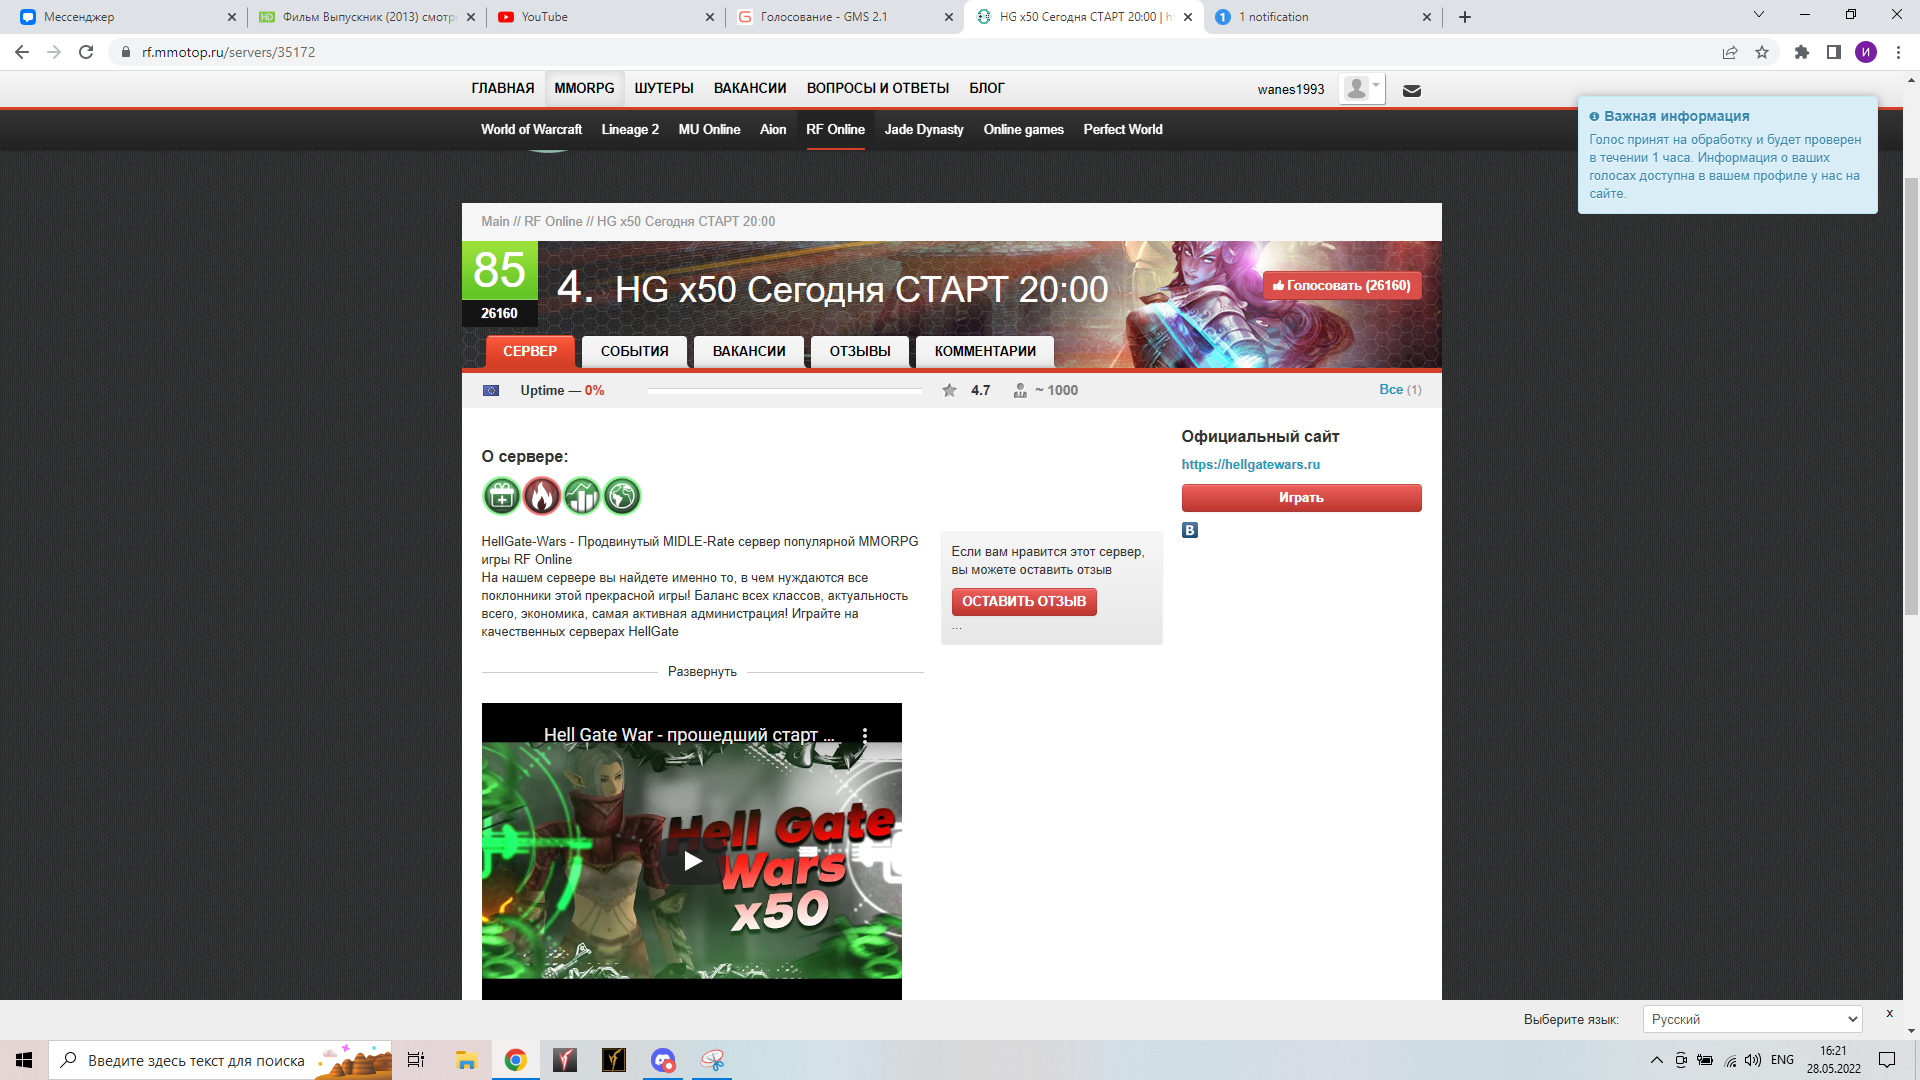Click the Uptime progress bar
Viewport: 1920px width, 1080px height.
pyautogui.click(x=785, y=391)
